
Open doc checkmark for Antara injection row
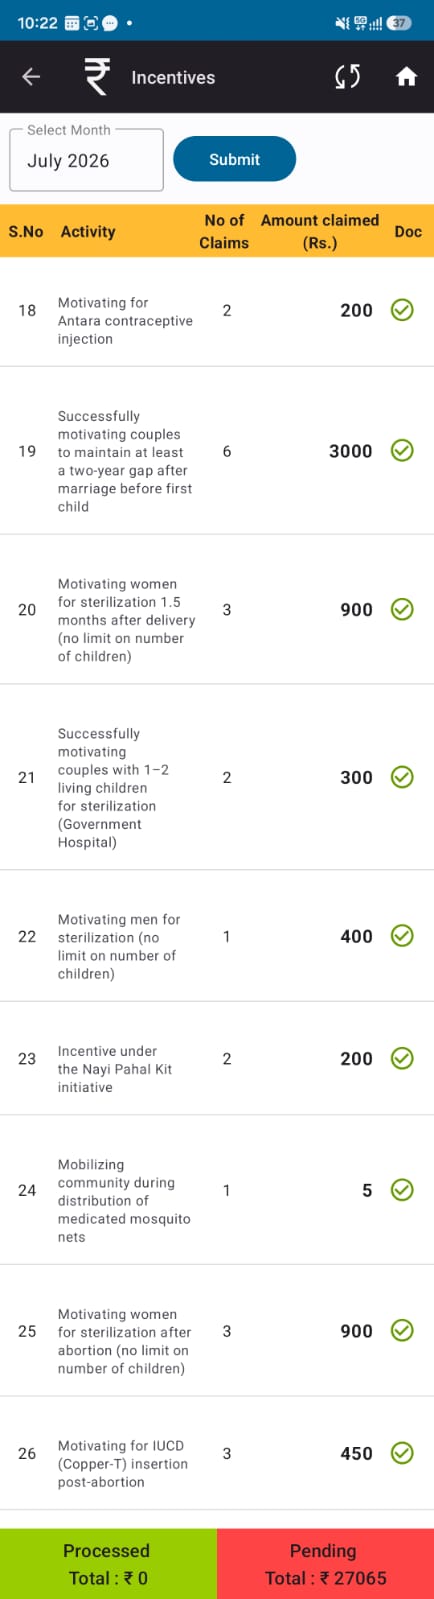tap(402, 310)
